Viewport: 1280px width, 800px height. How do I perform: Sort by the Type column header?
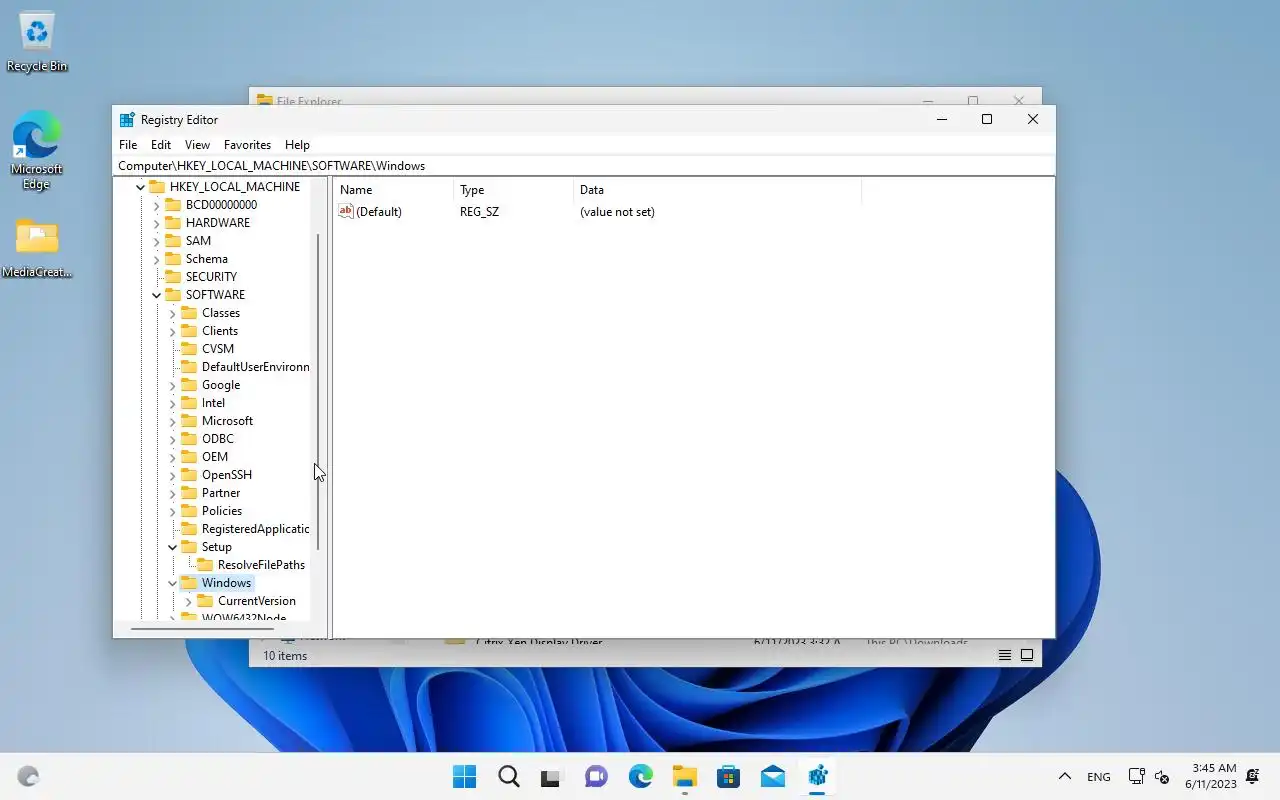[x=514, y=190]
